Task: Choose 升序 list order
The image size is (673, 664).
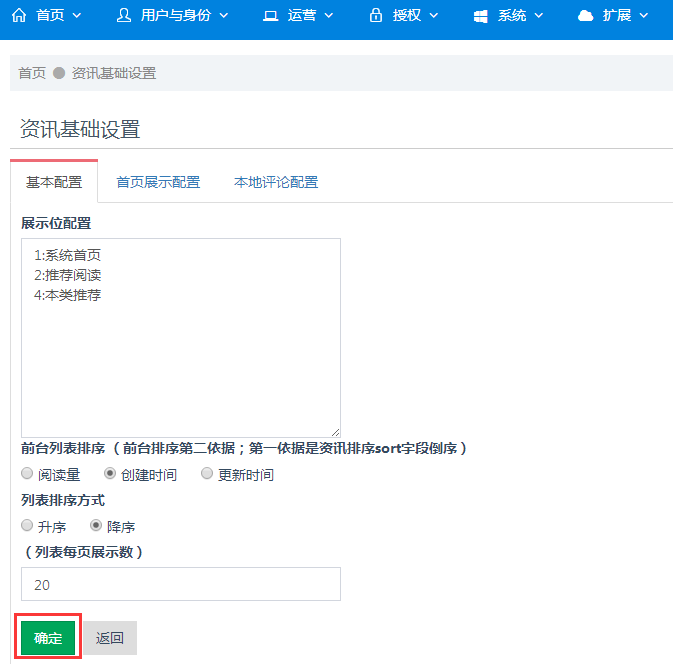Action: coord(27,525)
